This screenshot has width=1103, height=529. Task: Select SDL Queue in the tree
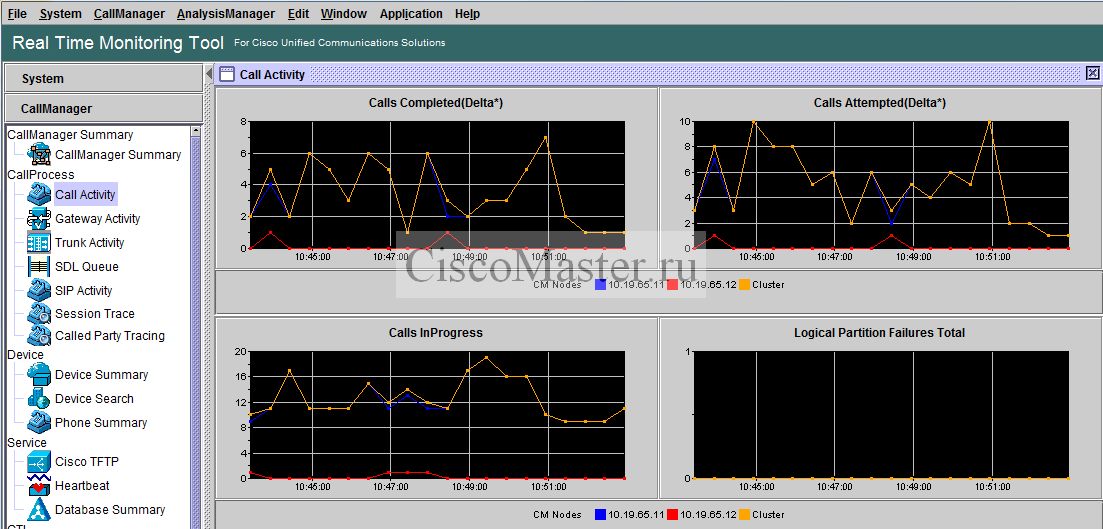87,267
